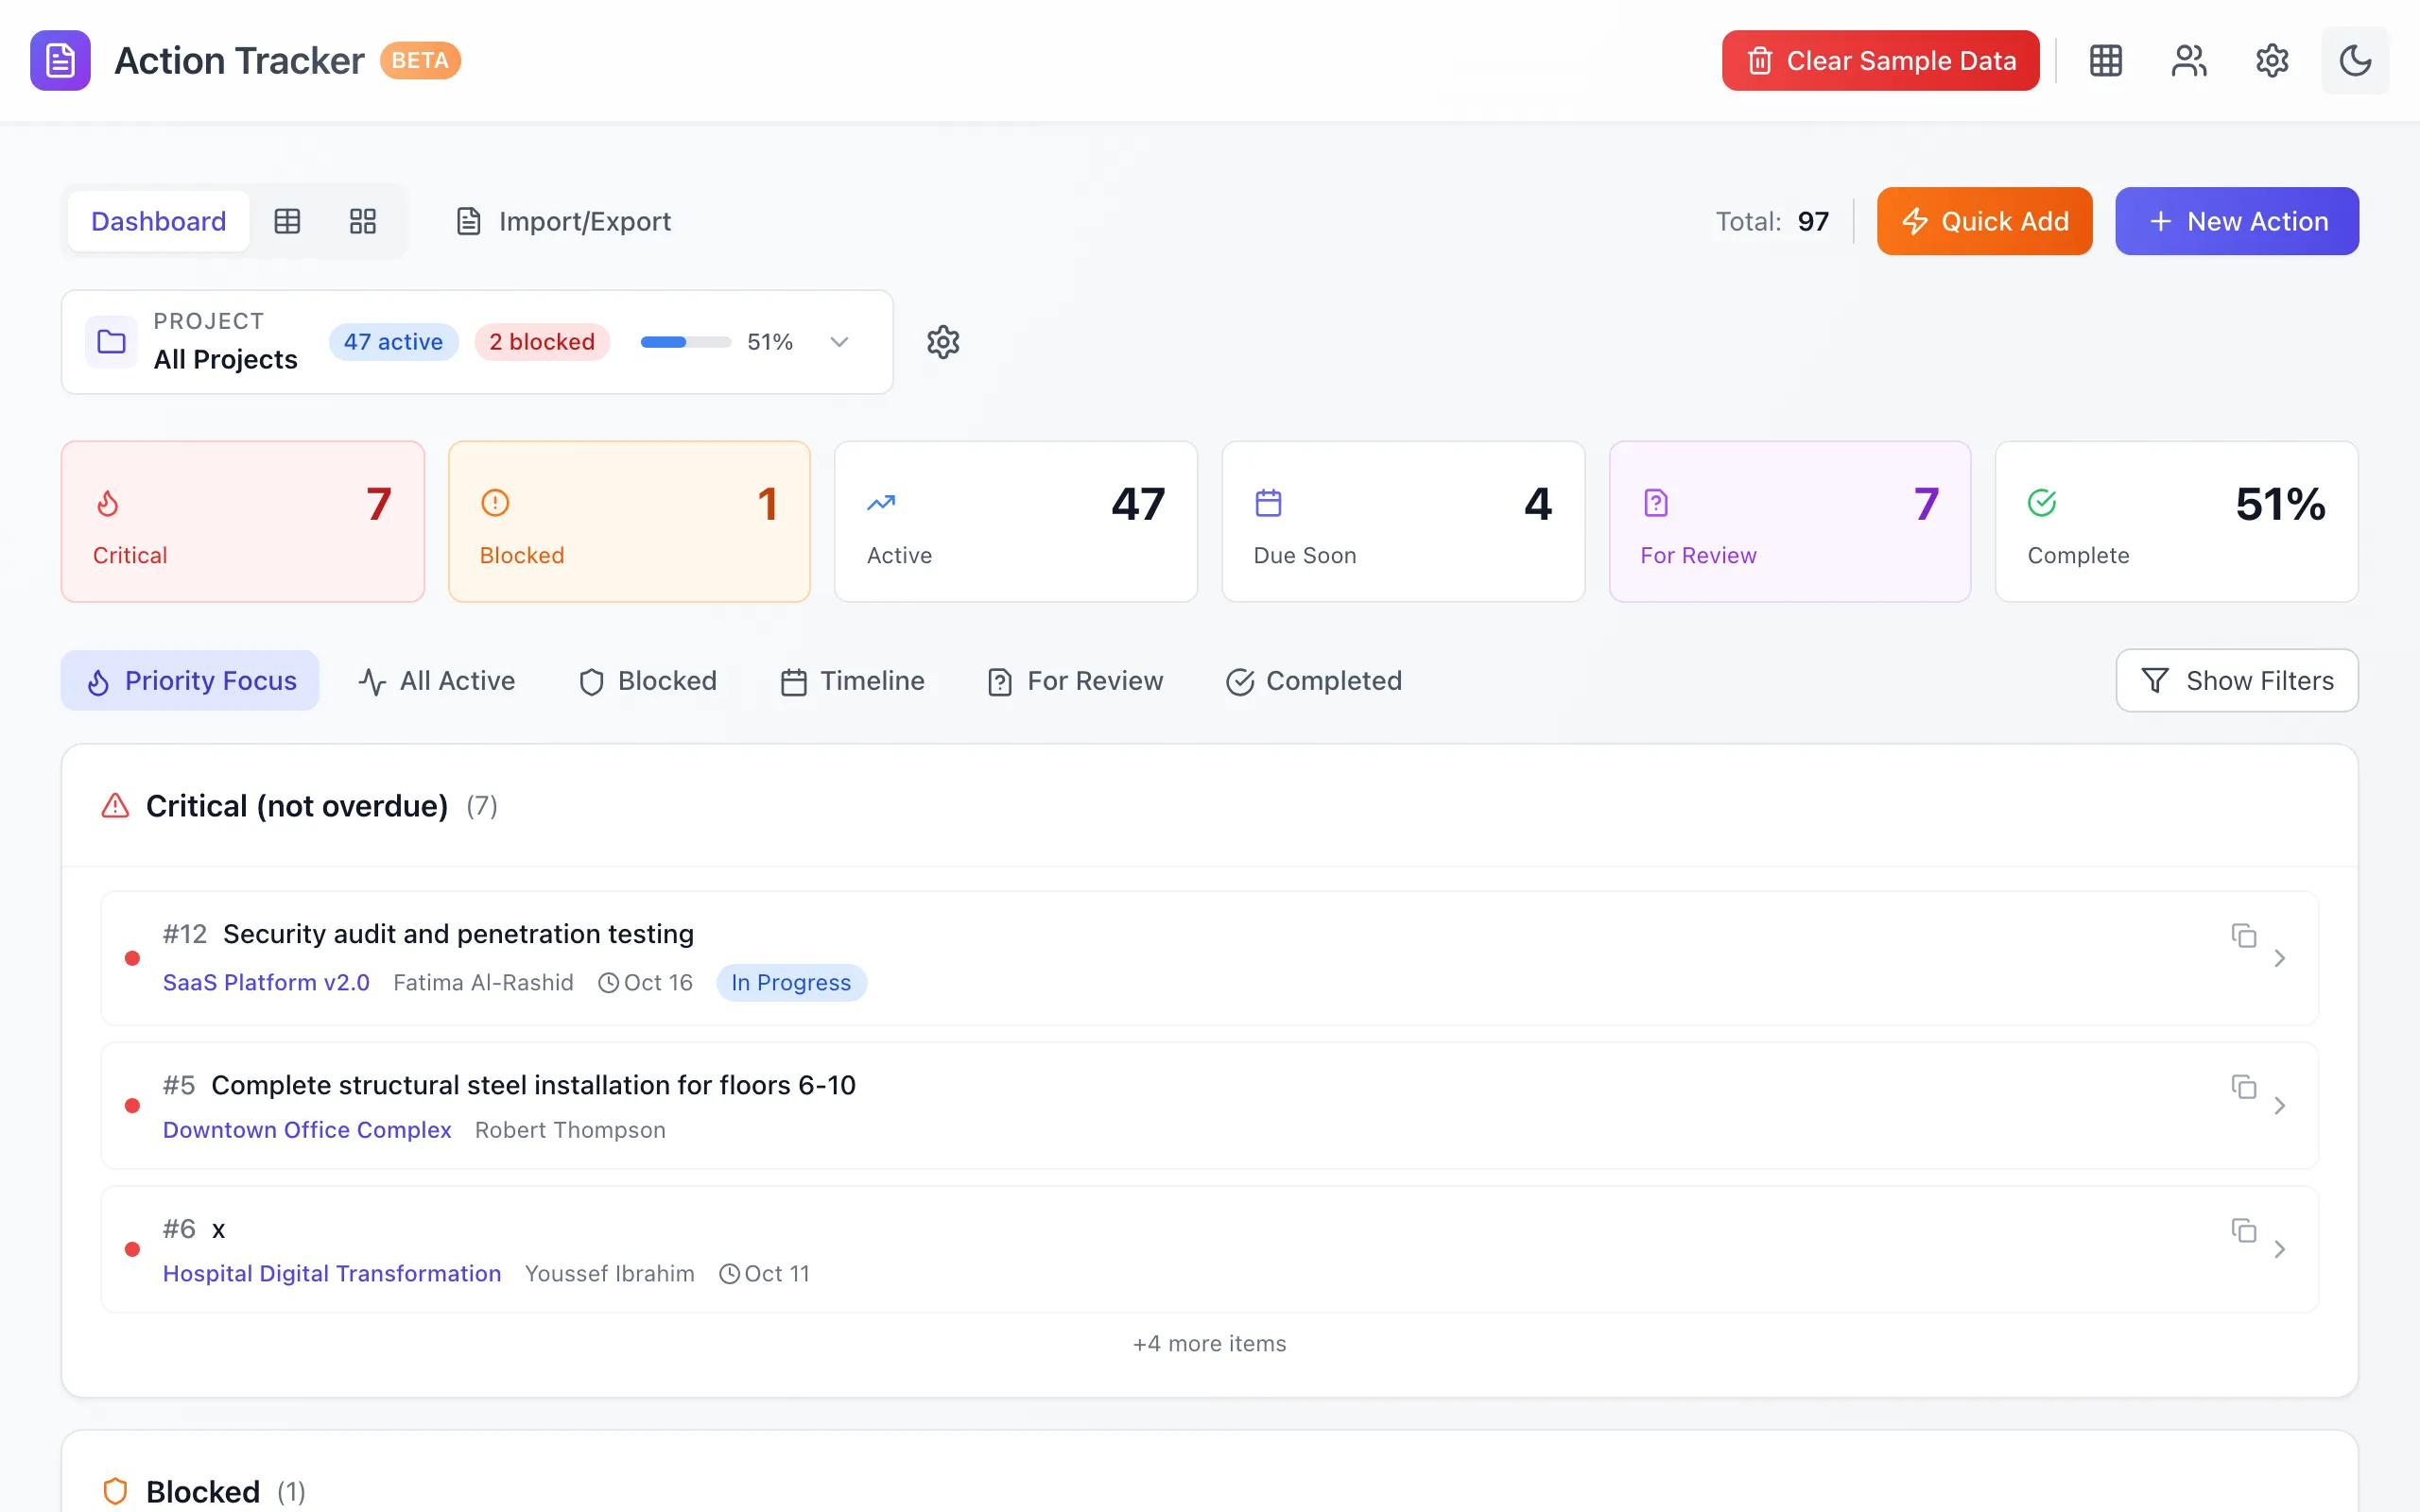
Task: Expand the All Projects dropdown chevron
Action: coord(839,342)
